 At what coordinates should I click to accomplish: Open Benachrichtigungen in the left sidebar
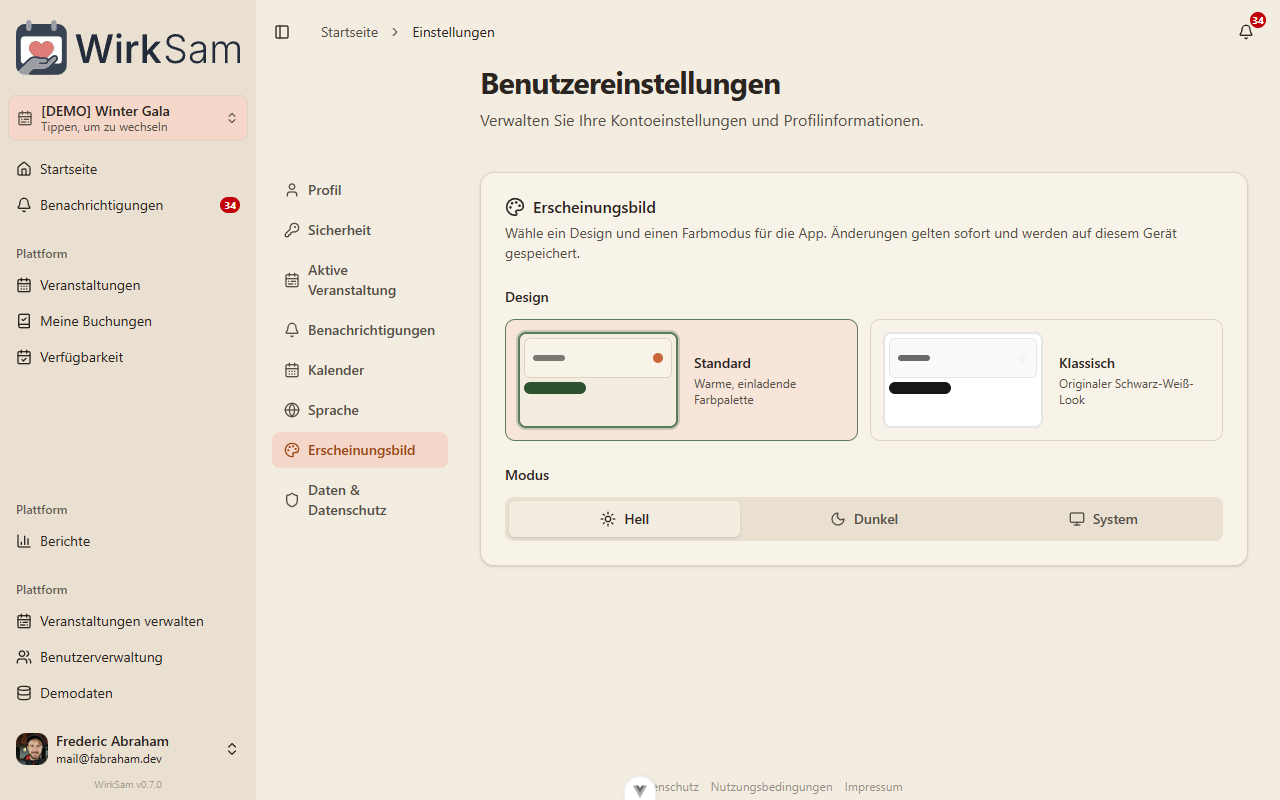click(x=128, y=205)
